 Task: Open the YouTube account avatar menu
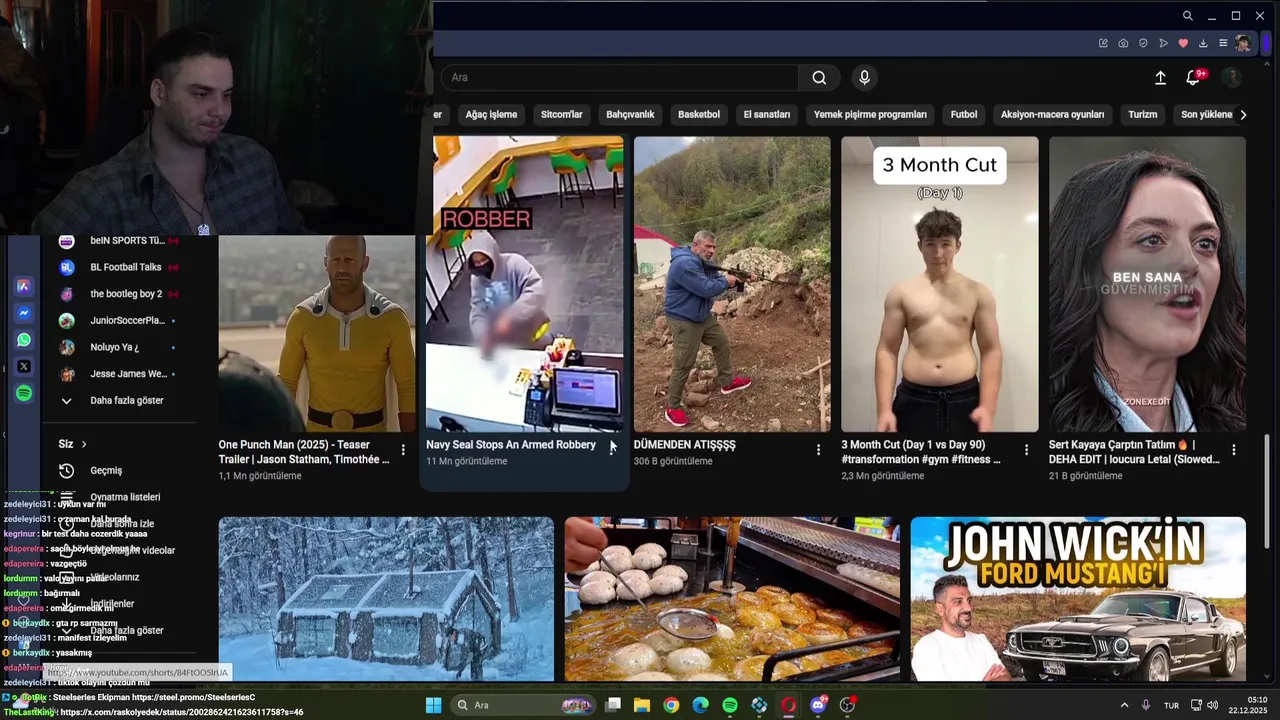[x=1232, y=78]
